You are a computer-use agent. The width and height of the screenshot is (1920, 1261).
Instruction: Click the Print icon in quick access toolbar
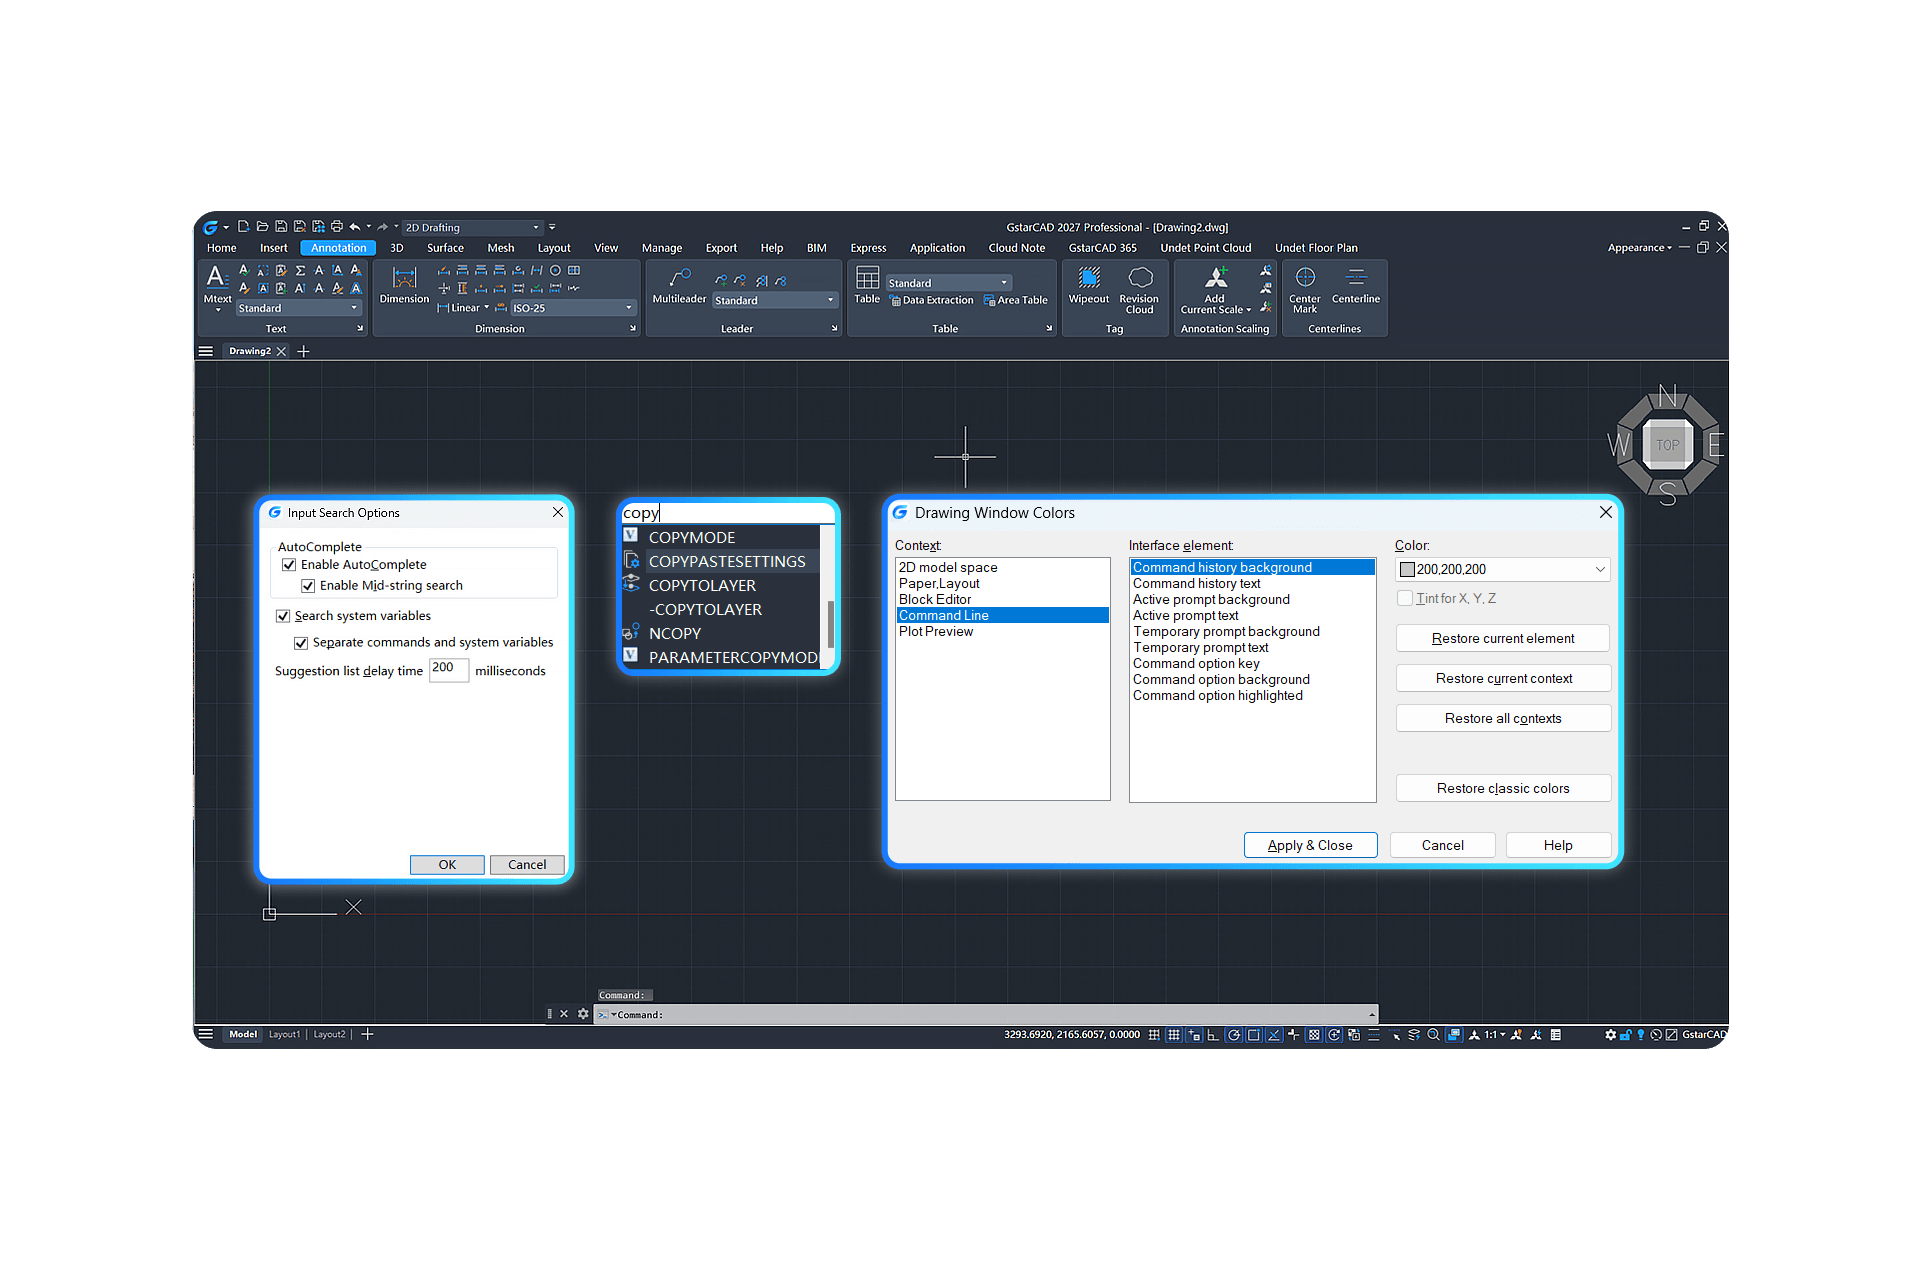(x=337, y=227)
